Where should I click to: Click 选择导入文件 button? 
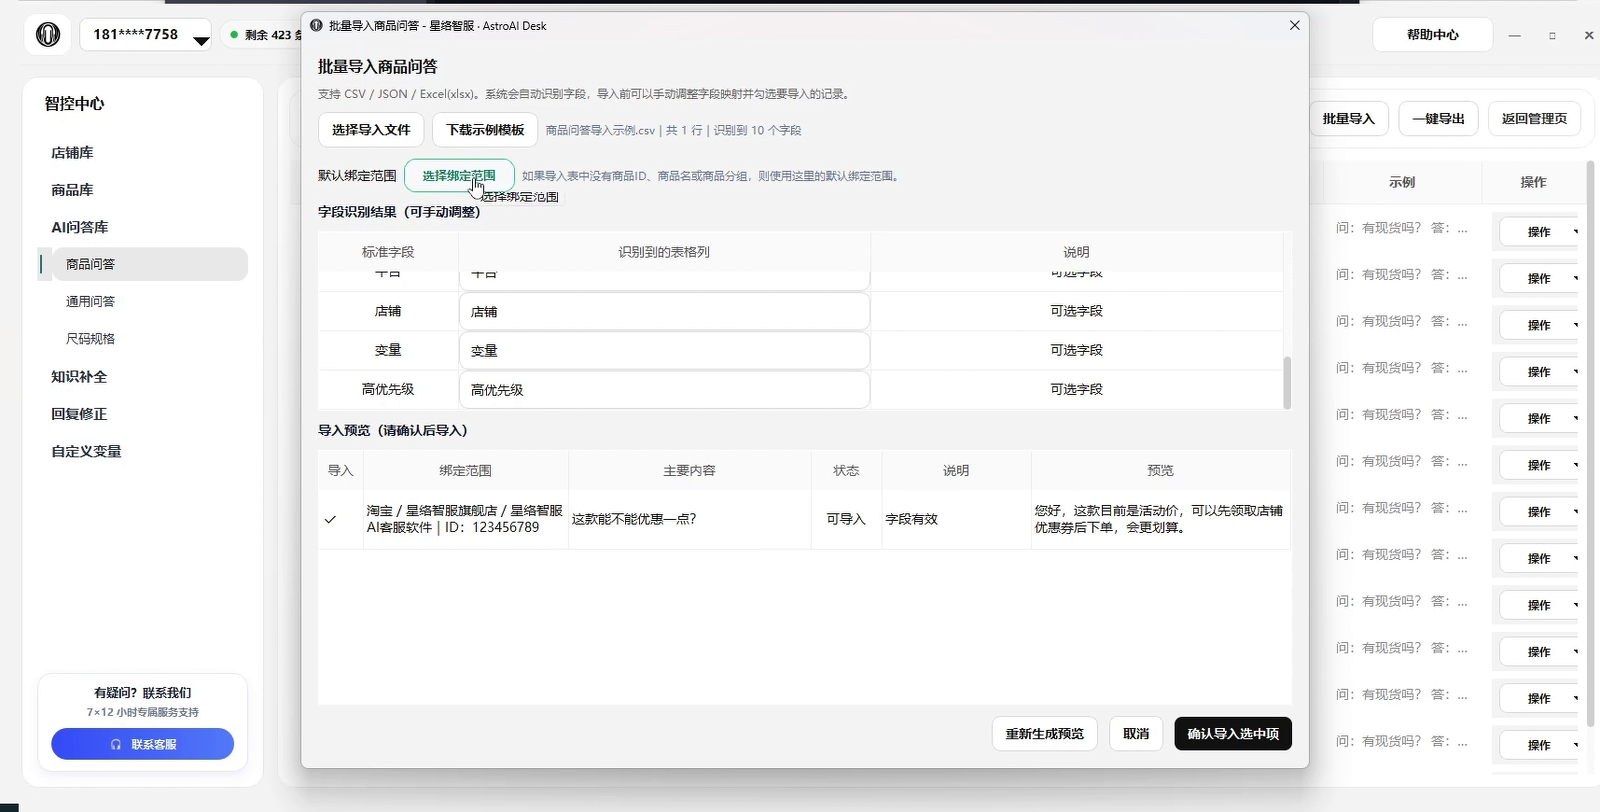pyautogui.click(x=371, y=130)
